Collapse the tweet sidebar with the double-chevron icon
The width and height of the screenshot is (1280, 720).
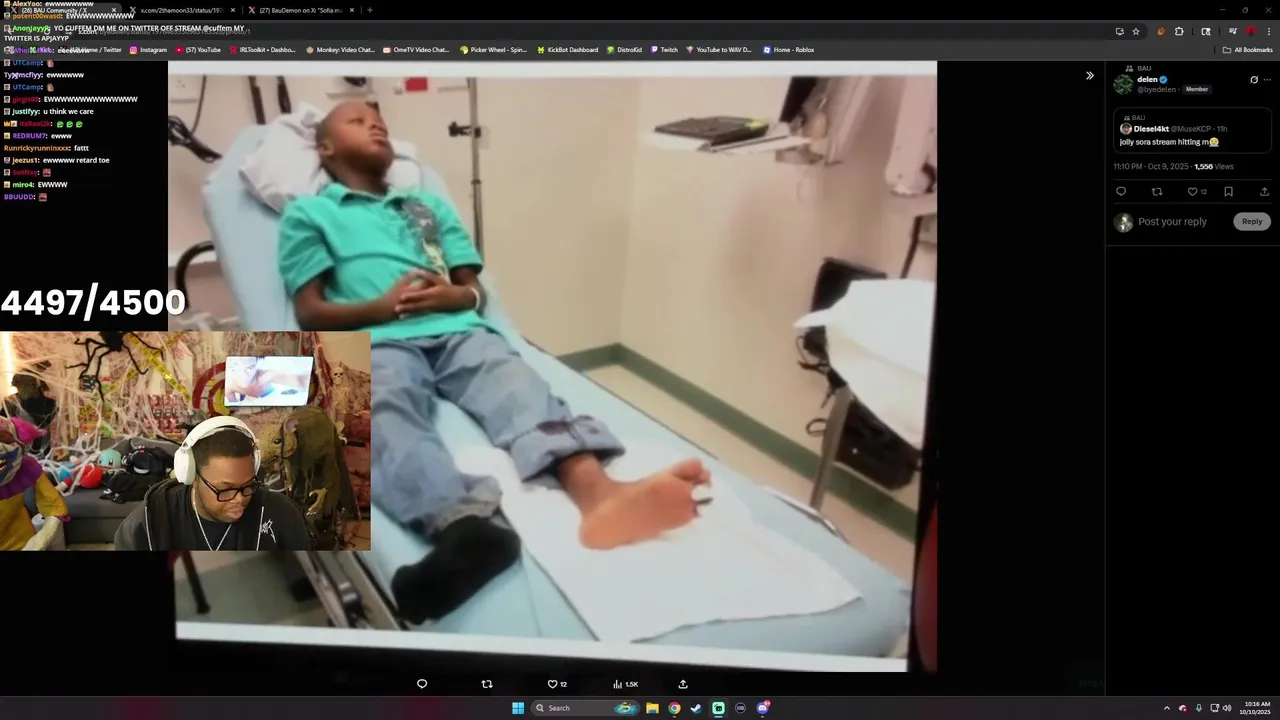(1090, 76)
